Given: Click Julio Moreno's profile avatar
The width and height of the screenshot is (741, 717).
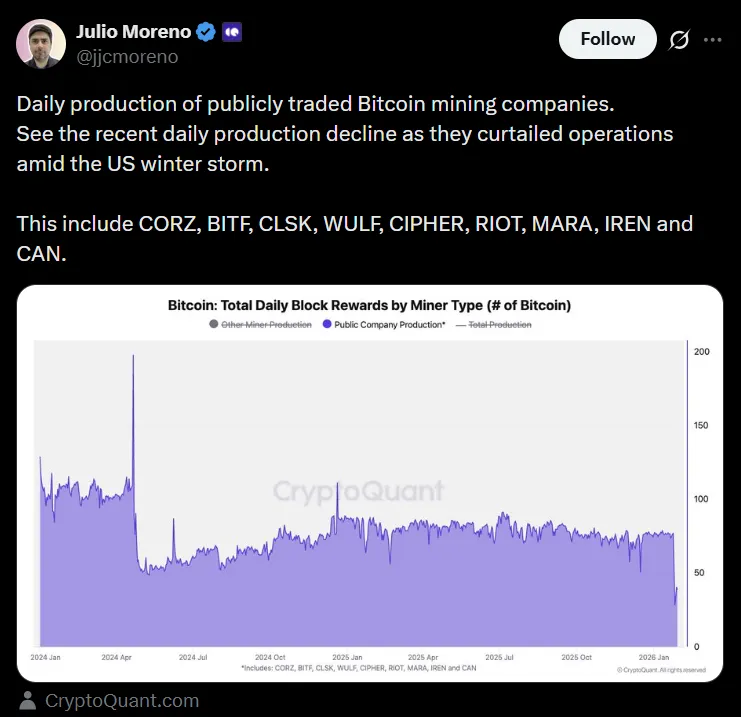Looking at the screenshot, I should [41, 44].
